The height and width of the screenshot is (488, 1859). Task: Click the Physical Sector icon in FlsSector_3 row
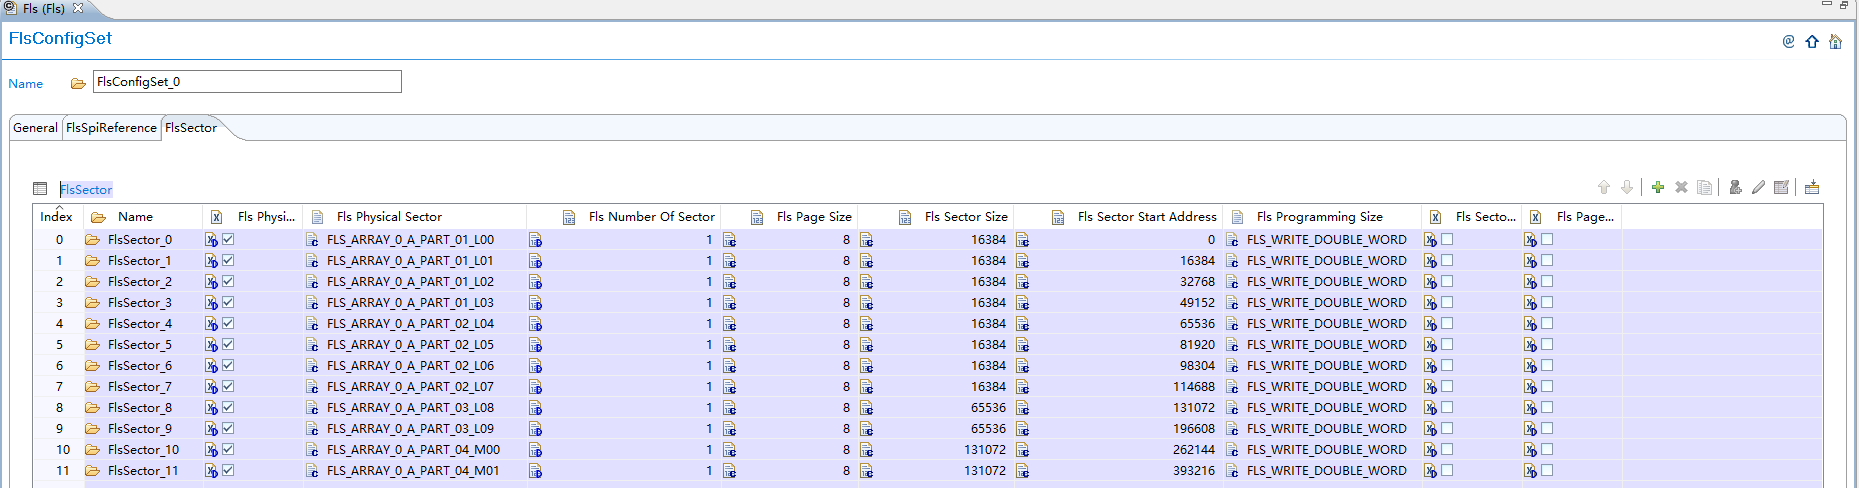tap(312, 303)
